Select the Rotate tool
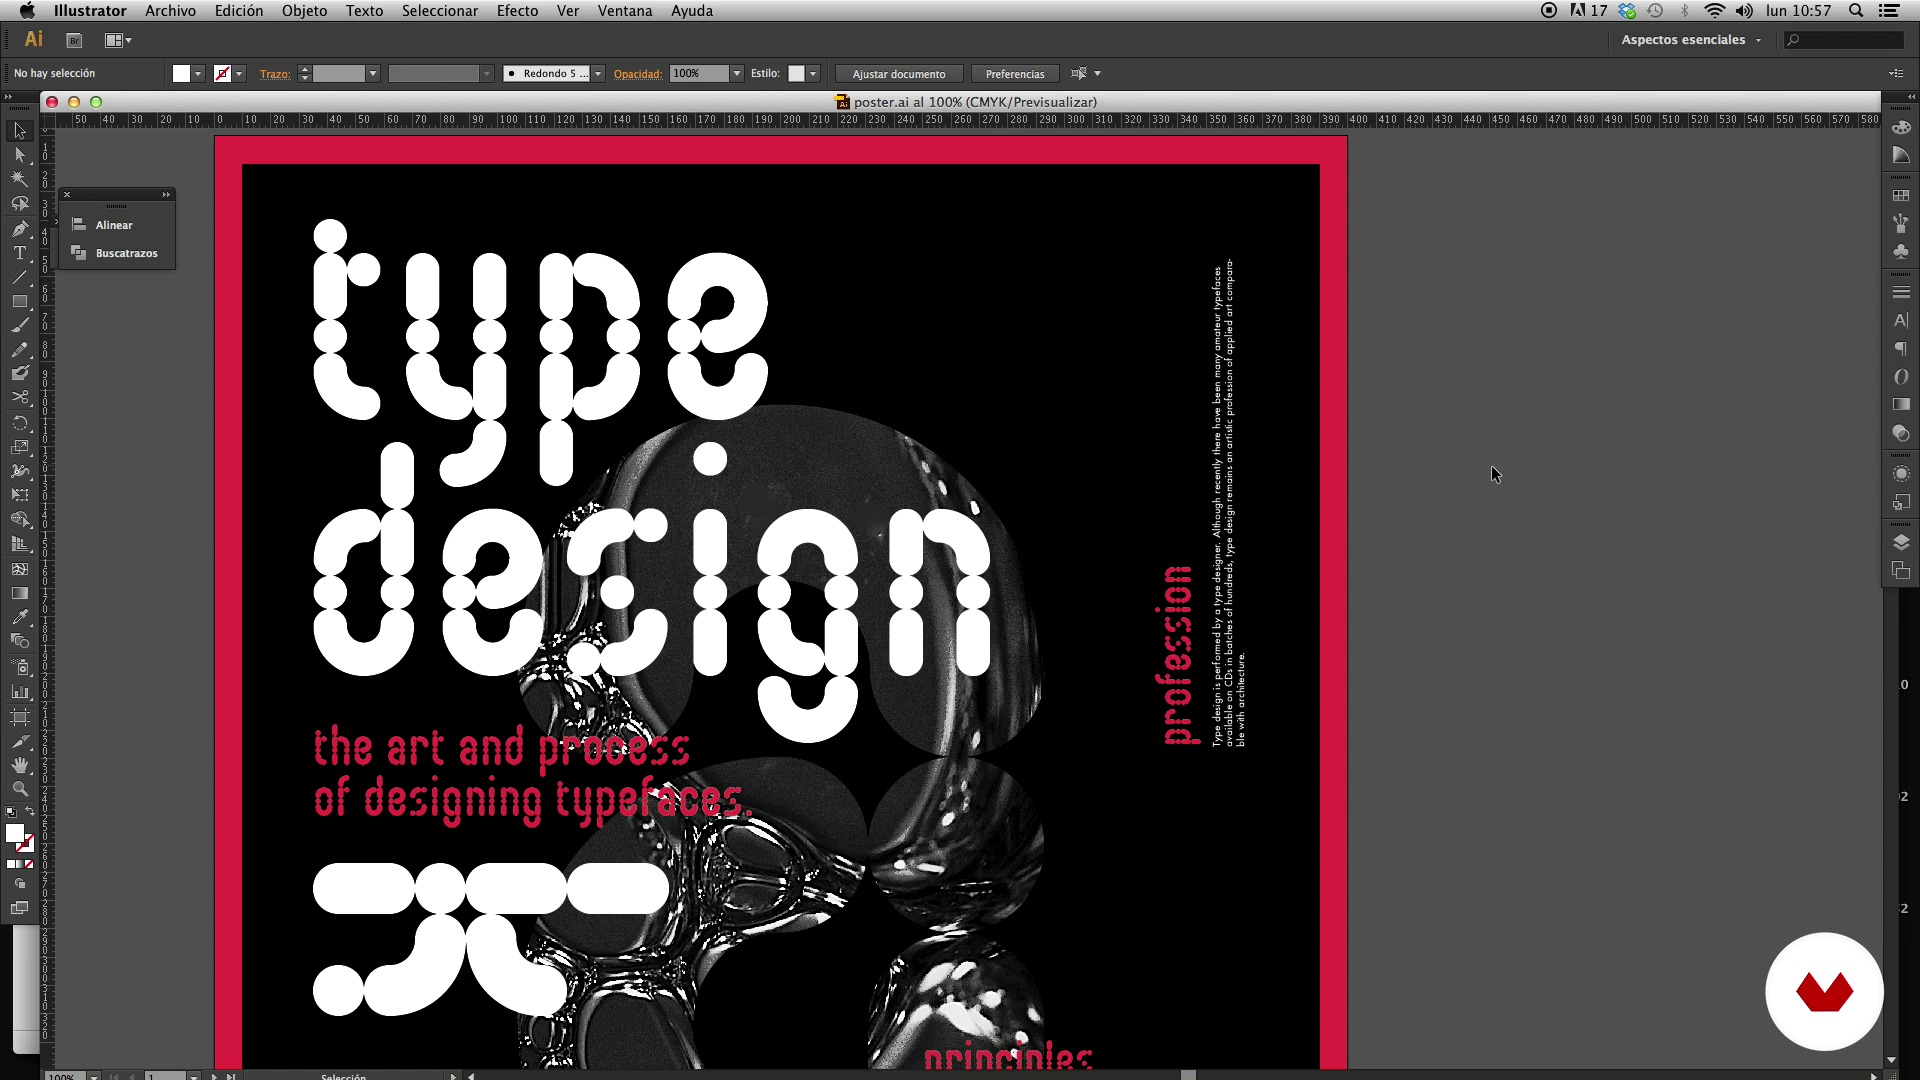Image resolution: width=1920 pixels, height=1080 pixels. (20, 423)
